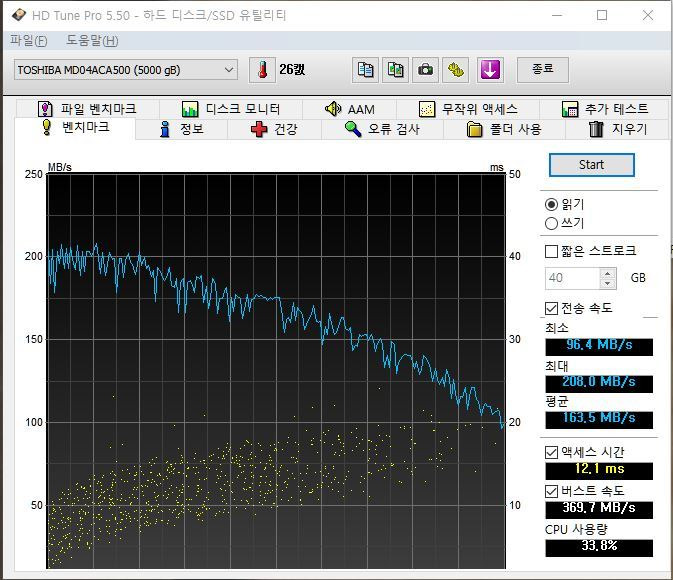Switch to the 파일 벤치마크 tab

tap(87, 109)
